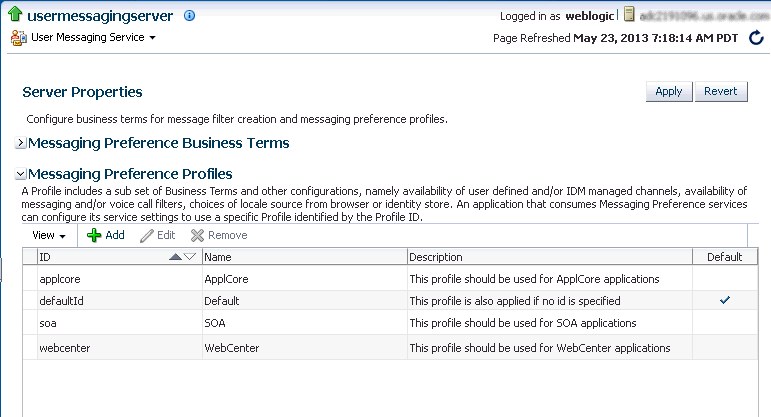This screenshot has height=417, width=771.
Task: Click the description 'This profile is also applied if no id is specified'
Action: pos(515,300)
